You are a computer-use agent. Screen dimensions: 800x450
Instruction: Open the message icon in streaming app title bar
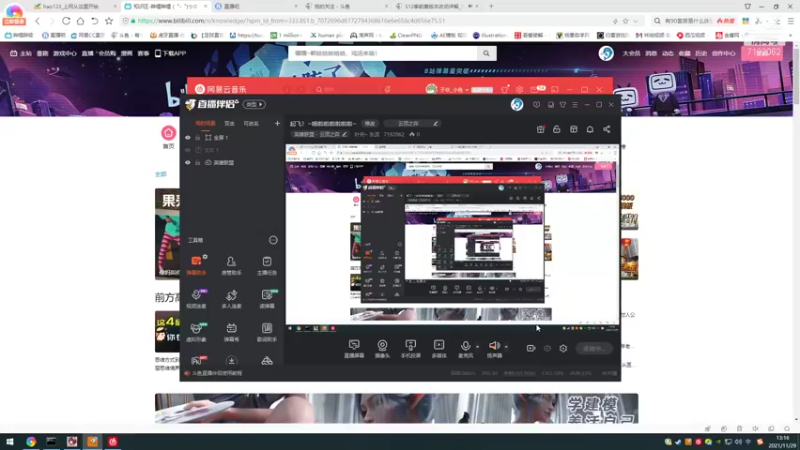pos(536,105)
